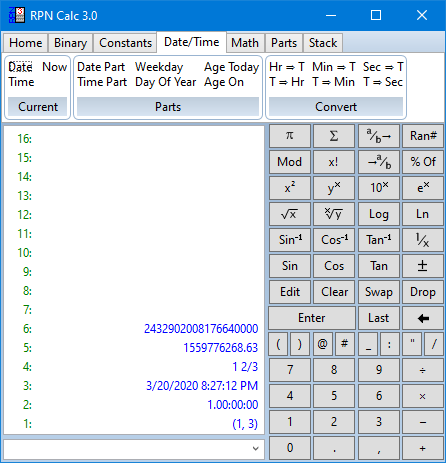
Task: Click the square root of x key
Action: (x=289, y=214)
